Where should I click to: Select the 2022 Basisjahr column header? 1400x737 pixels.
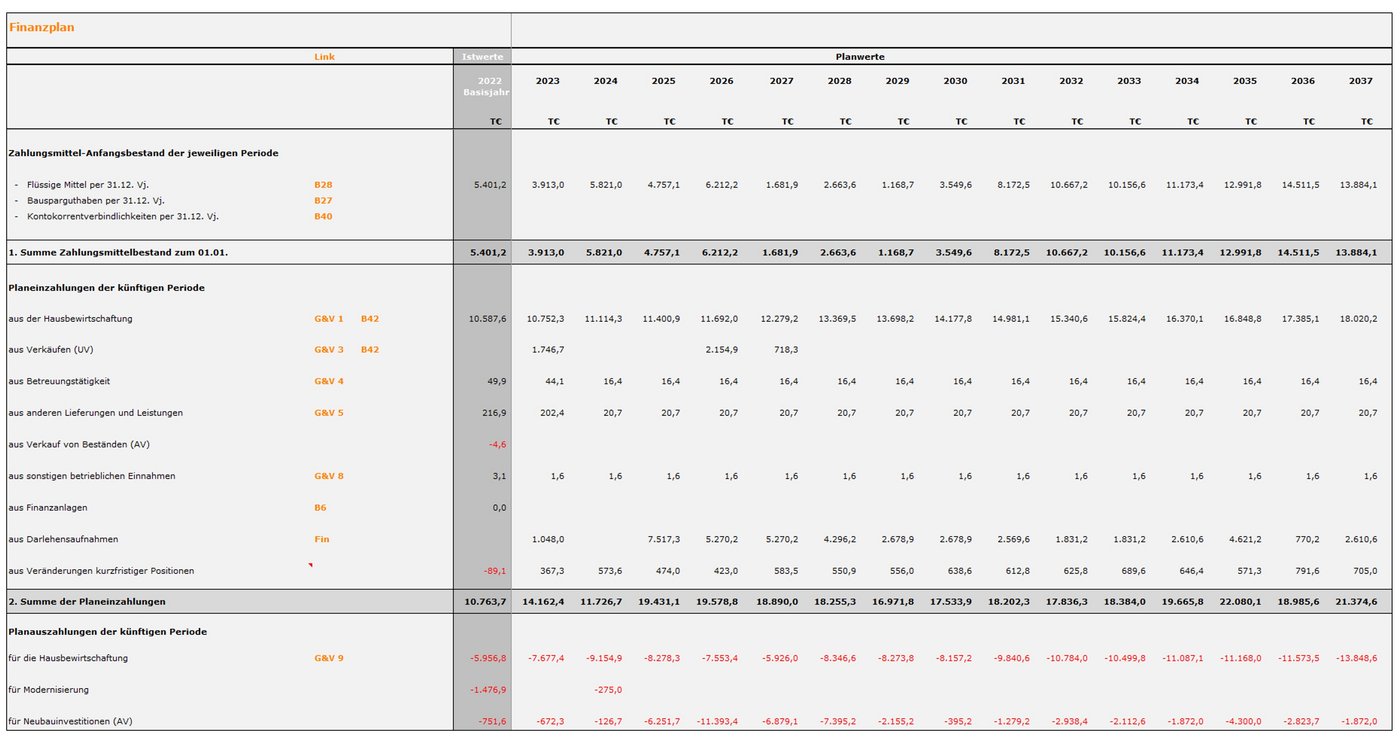coord(482,86)
